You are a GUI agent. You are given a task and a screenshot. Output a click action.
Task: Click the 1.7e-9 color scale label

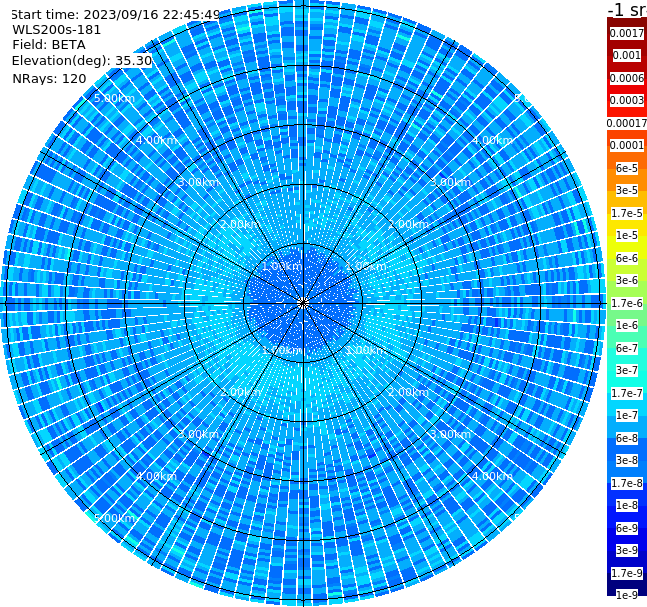point(627,573)
